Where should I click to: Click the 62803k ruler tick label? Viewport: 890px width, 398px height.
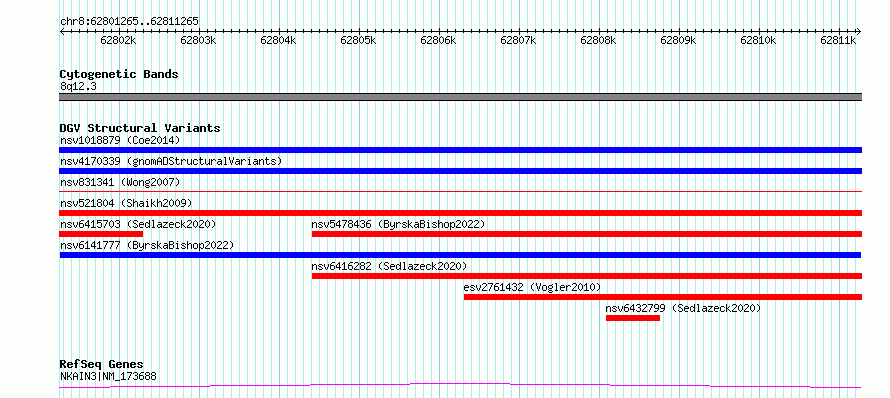[x=198, y=40]
